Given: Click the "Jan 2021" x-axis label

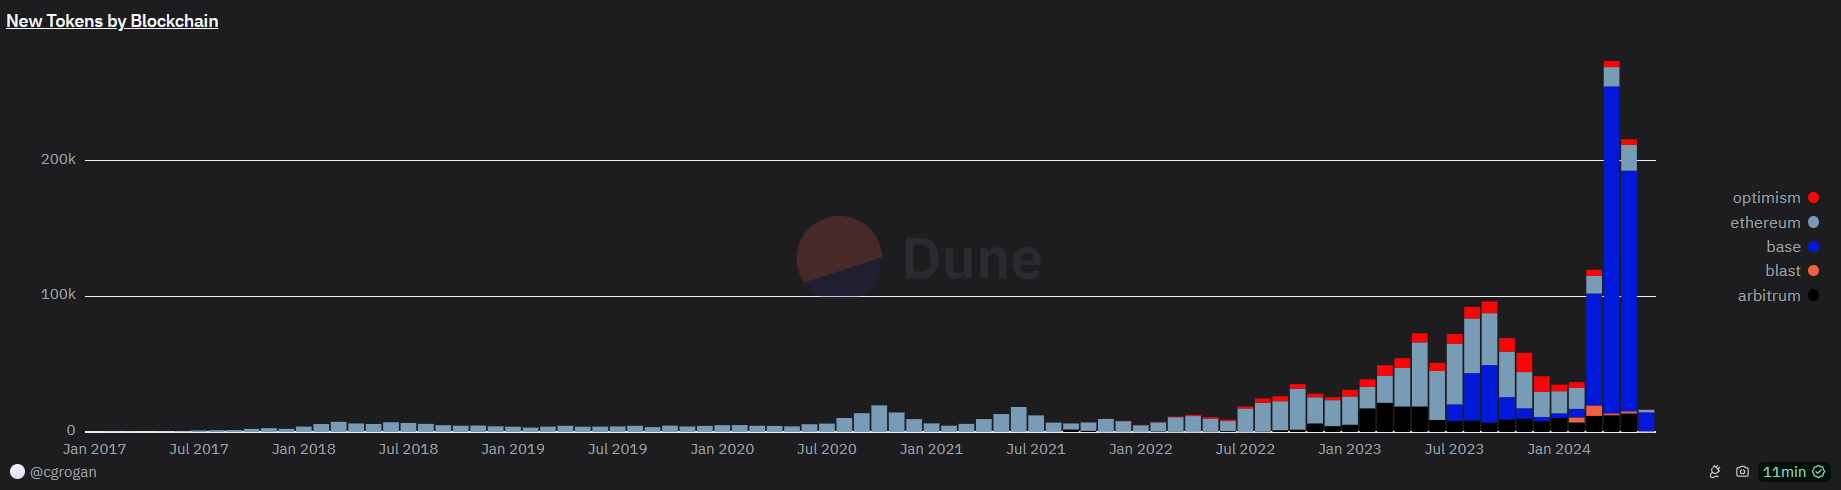Looking at the screenshot, I should [x=931, y=449].
